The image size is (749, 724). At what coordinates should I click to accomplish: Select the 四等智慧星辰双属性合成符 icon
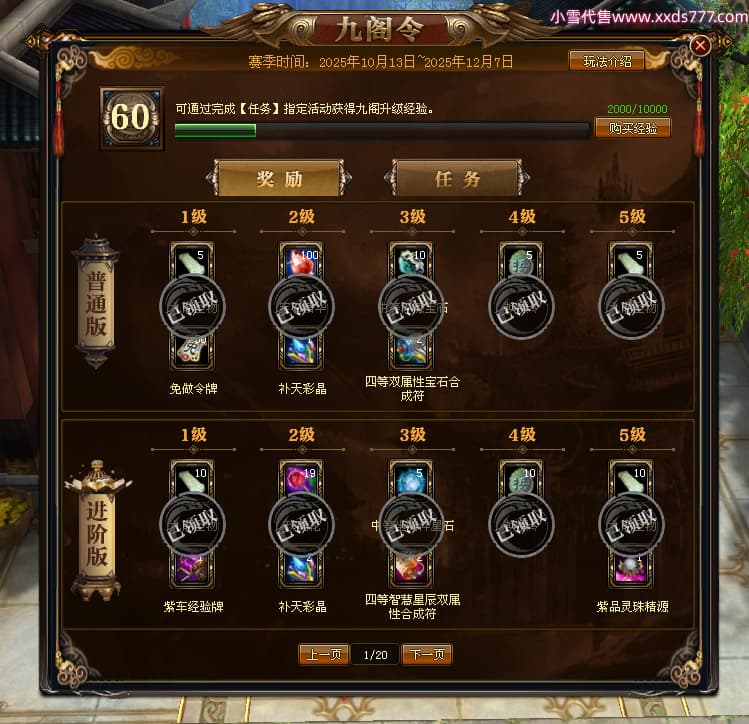(411, 569)
